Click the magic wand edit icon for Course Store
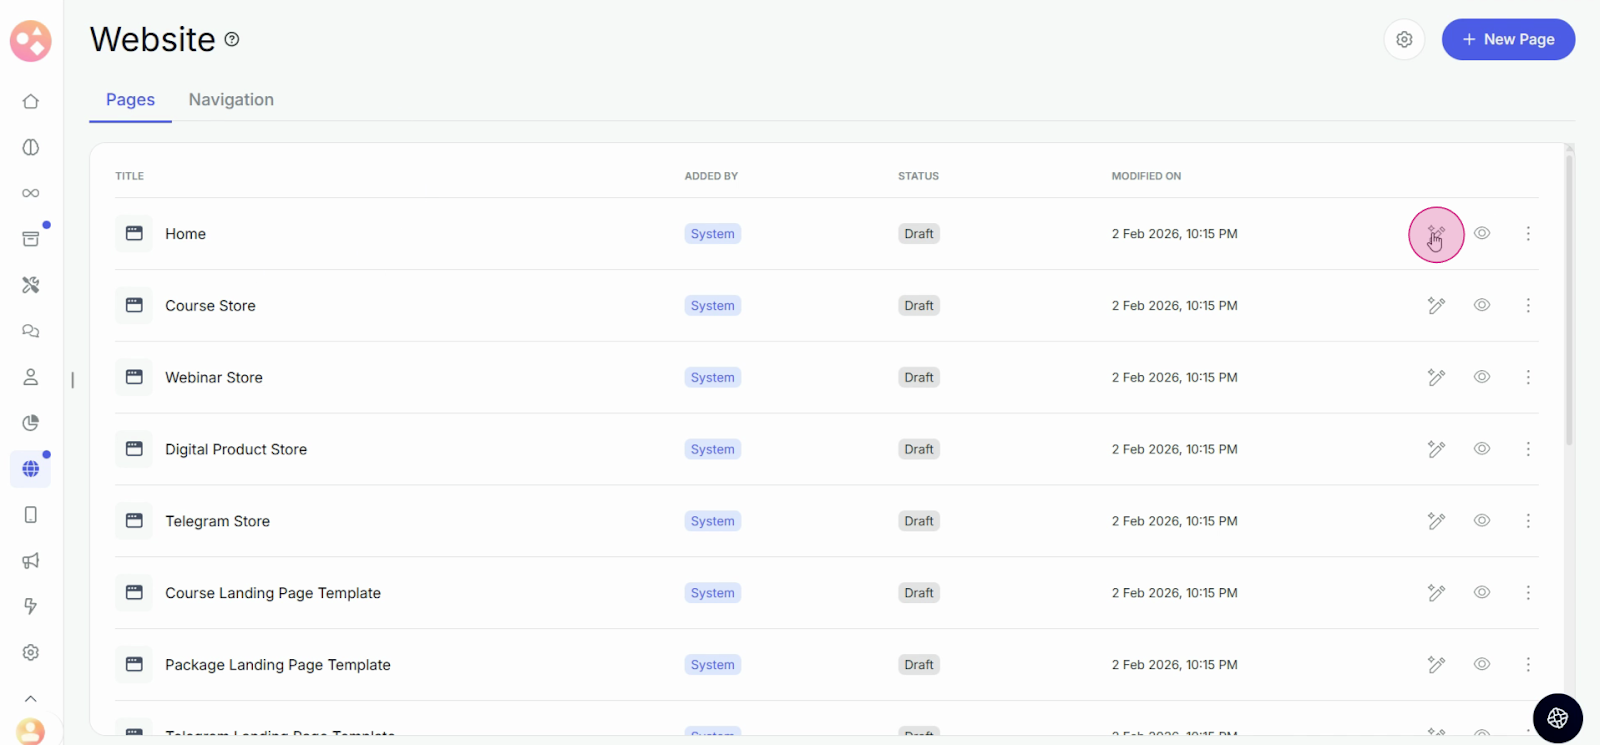Screen dimensions: 1600x745 tap(1436, 306)
